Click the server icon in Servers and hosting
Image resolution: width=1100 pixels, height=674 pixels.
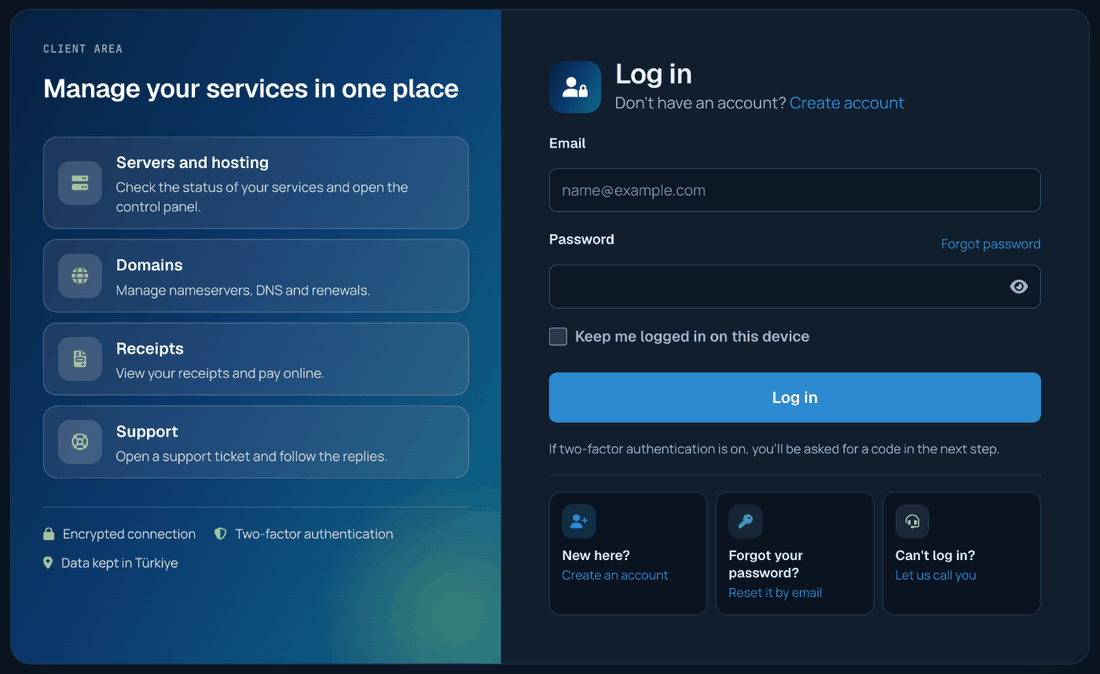pyautogui.click(x=80, y=183)
